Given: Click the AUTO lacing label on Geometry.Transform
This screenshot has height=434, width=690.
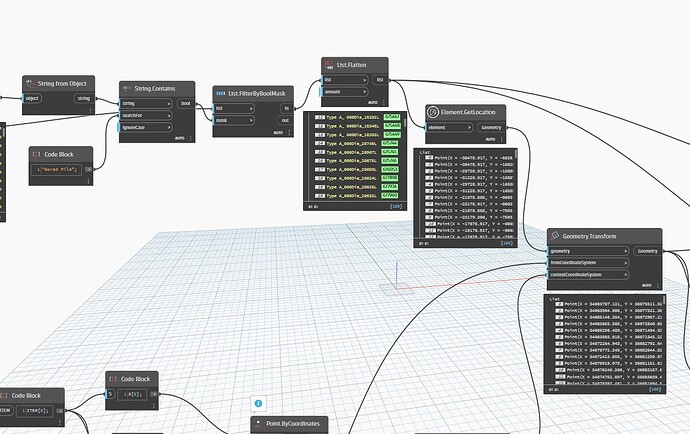Looking at the screenshot, I should pos(646,285).
